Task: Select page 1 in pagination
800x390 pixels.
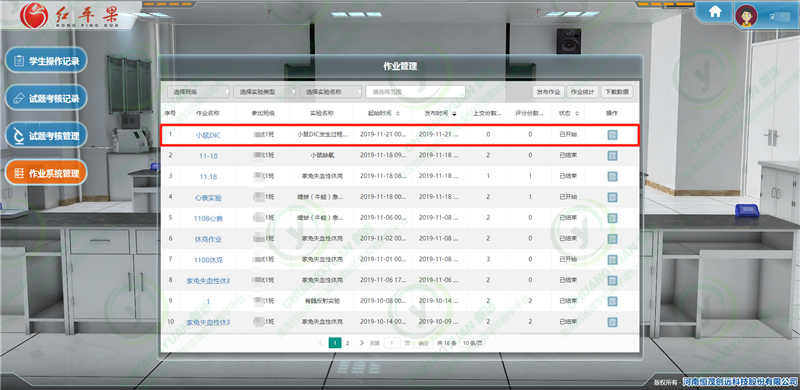Action: 335,343
